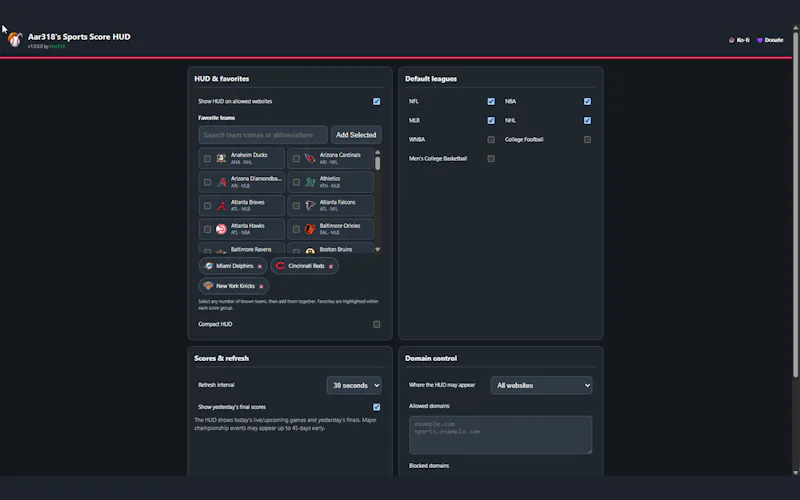The height and width of the screenshot is (500, 800).
Task: Select the Cincinnati Reds favorite chip
Action: coord(304,266)
